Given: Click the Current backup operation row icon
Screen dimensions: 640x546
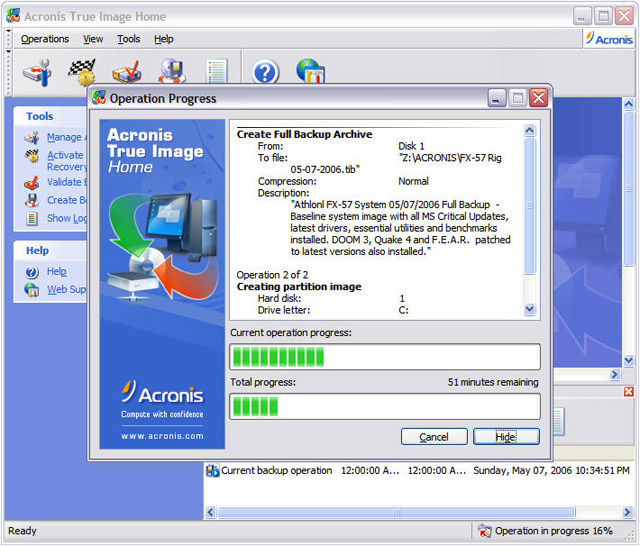Looking at the screenshot, I should (212, 471).
